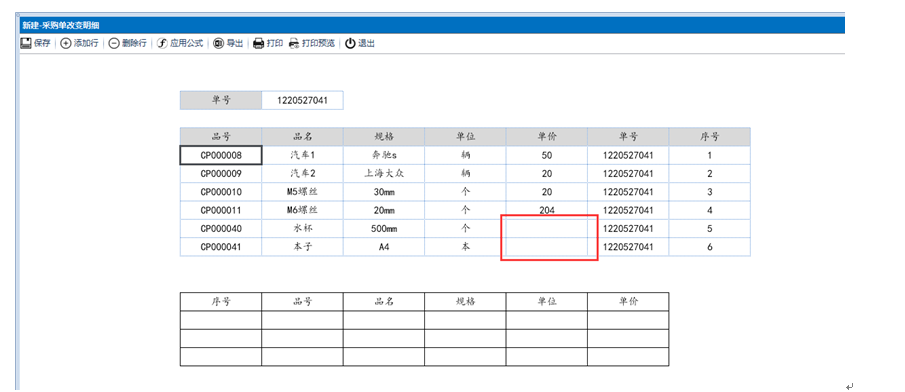
Task: Click the 序号 cell with value 5
Action: pyautogui.click(x=710, y=229)
